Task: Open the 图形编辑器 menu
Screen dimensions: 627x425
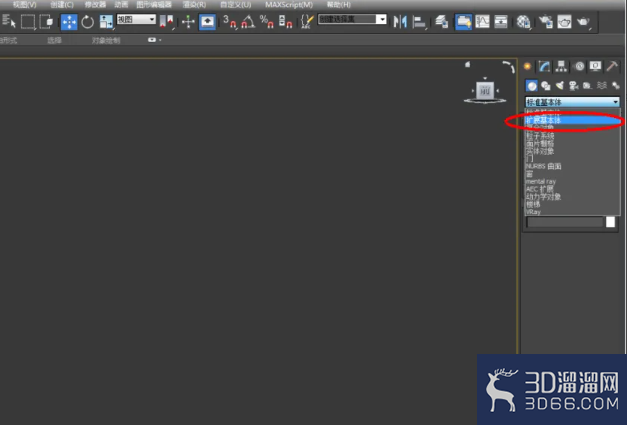Action: pyautogui.click(x=154, y=5)
